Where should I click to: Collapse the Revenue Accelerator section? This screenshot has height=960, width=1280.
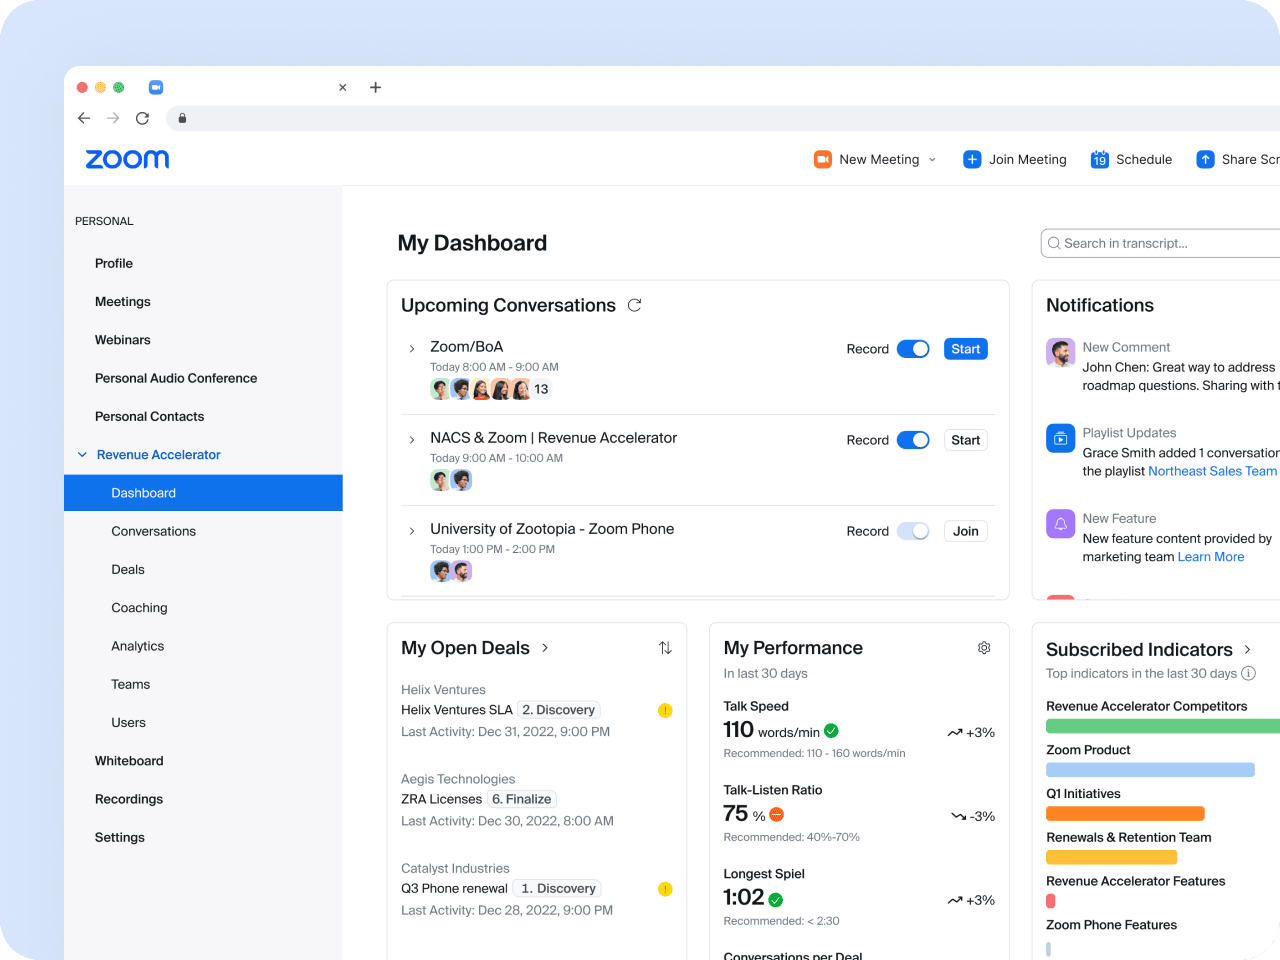(82, 455)
